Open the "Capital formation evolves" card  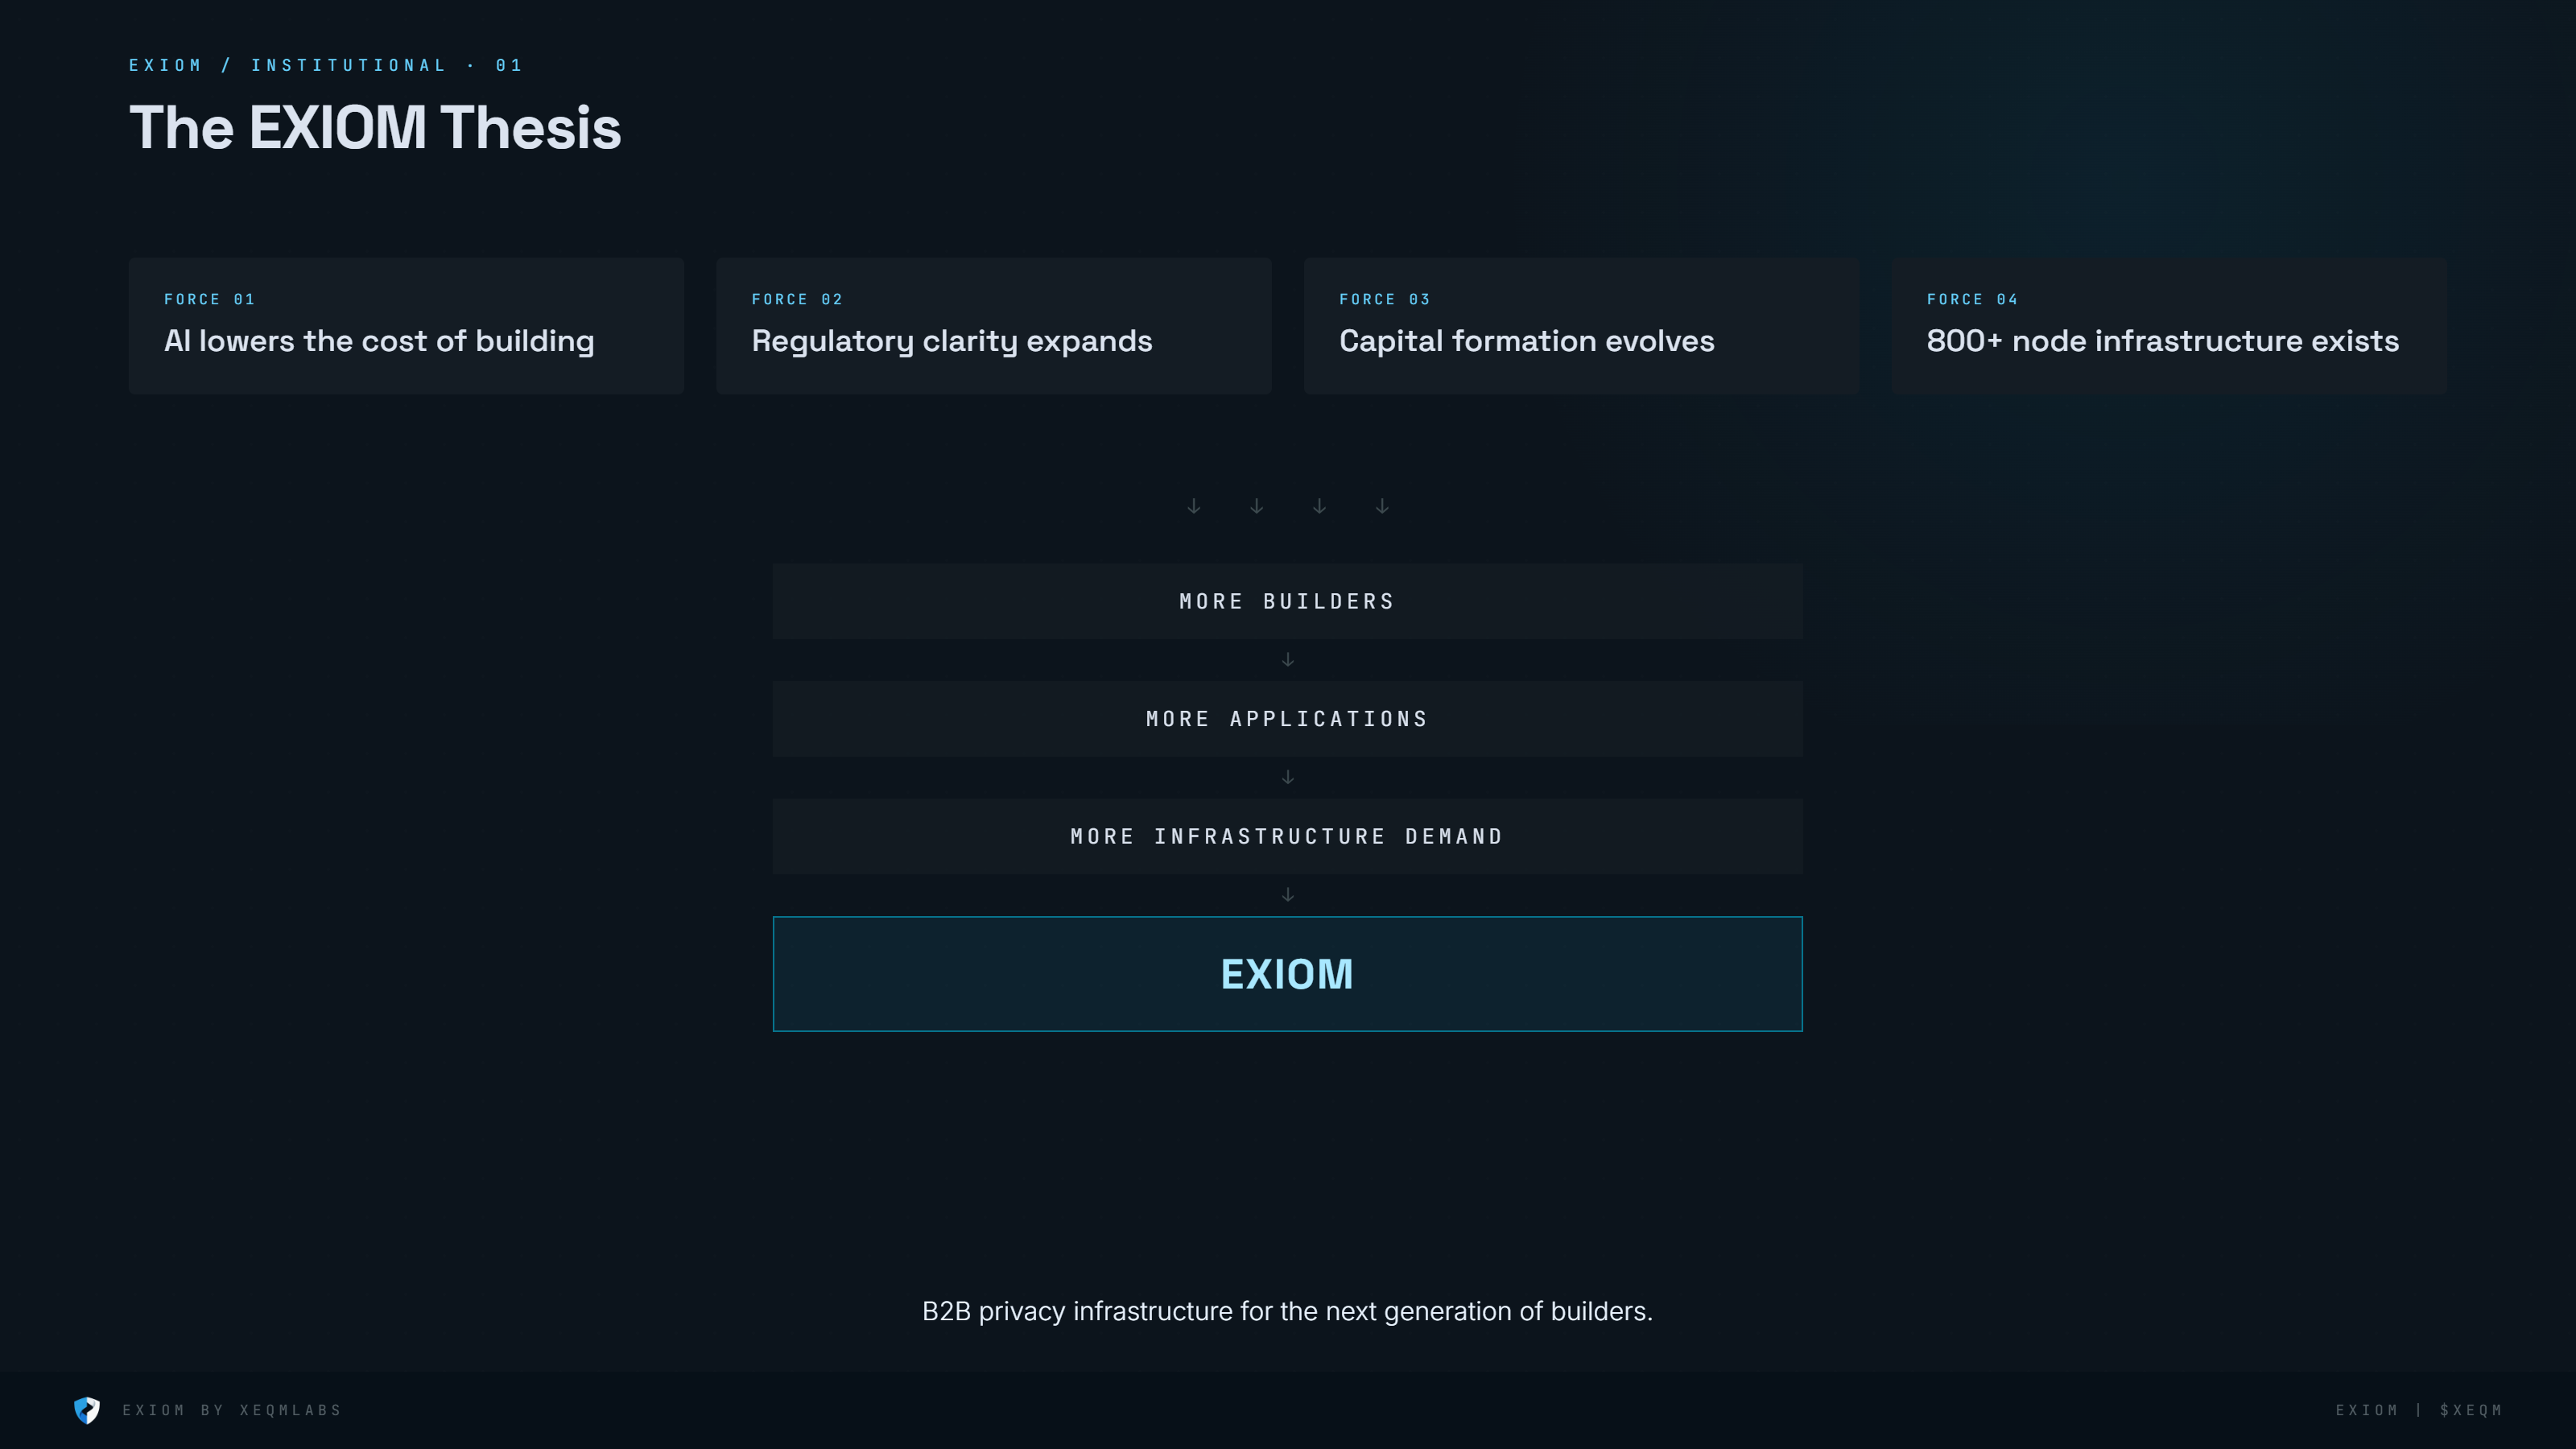1581,326
